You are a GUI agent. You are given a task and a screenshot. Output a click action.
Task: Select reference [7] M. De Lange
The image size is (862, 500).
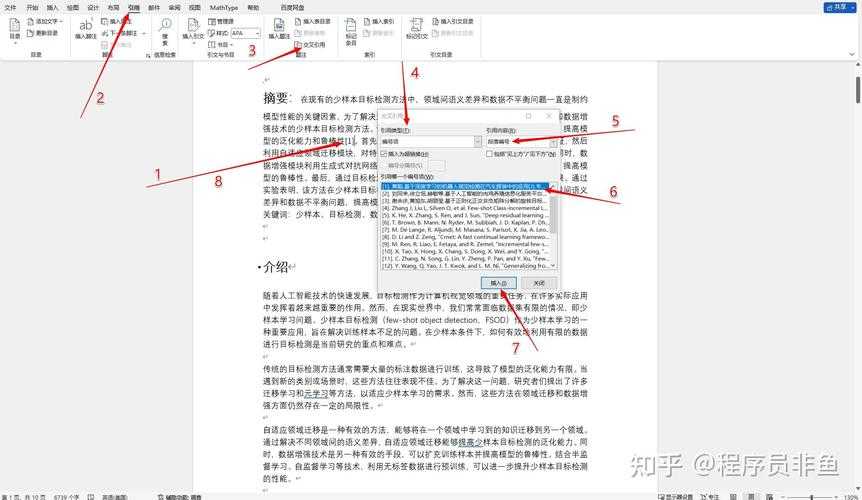pos(465,230)
